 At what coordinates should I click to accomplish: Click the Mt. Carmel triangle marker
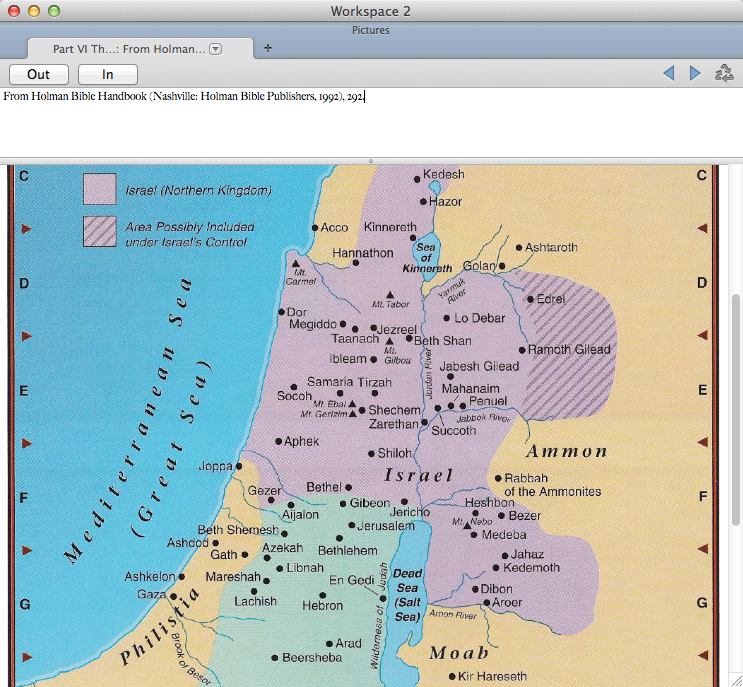coord(296,263)
